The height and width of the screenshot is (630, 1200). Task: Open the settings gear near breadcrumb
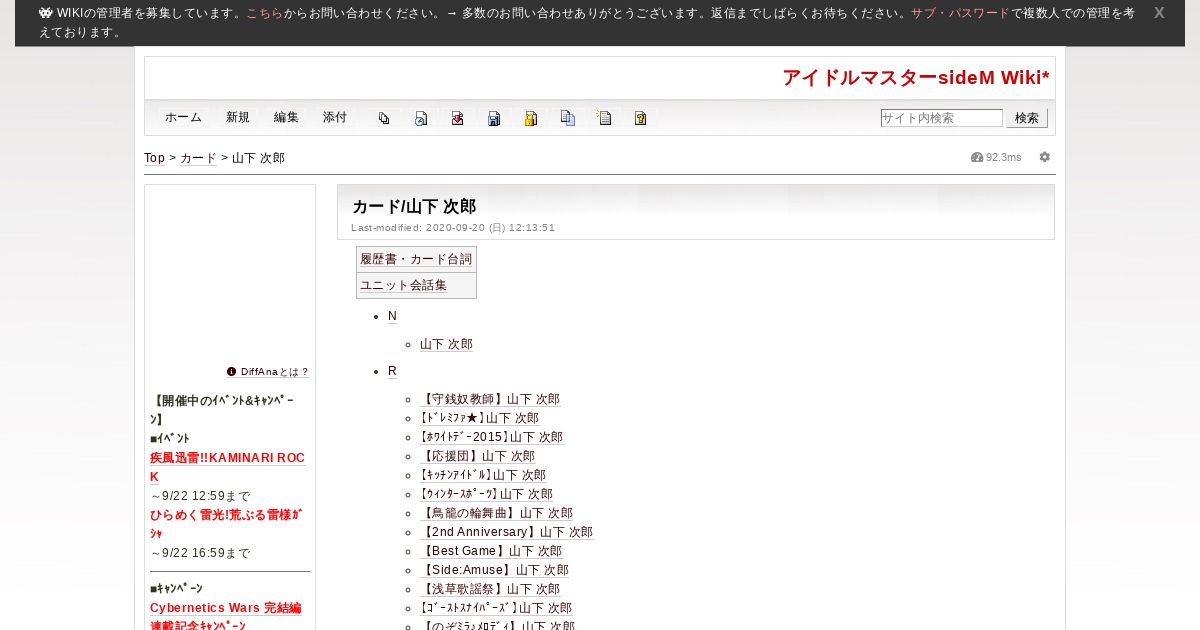click(x=1045, y=157)
